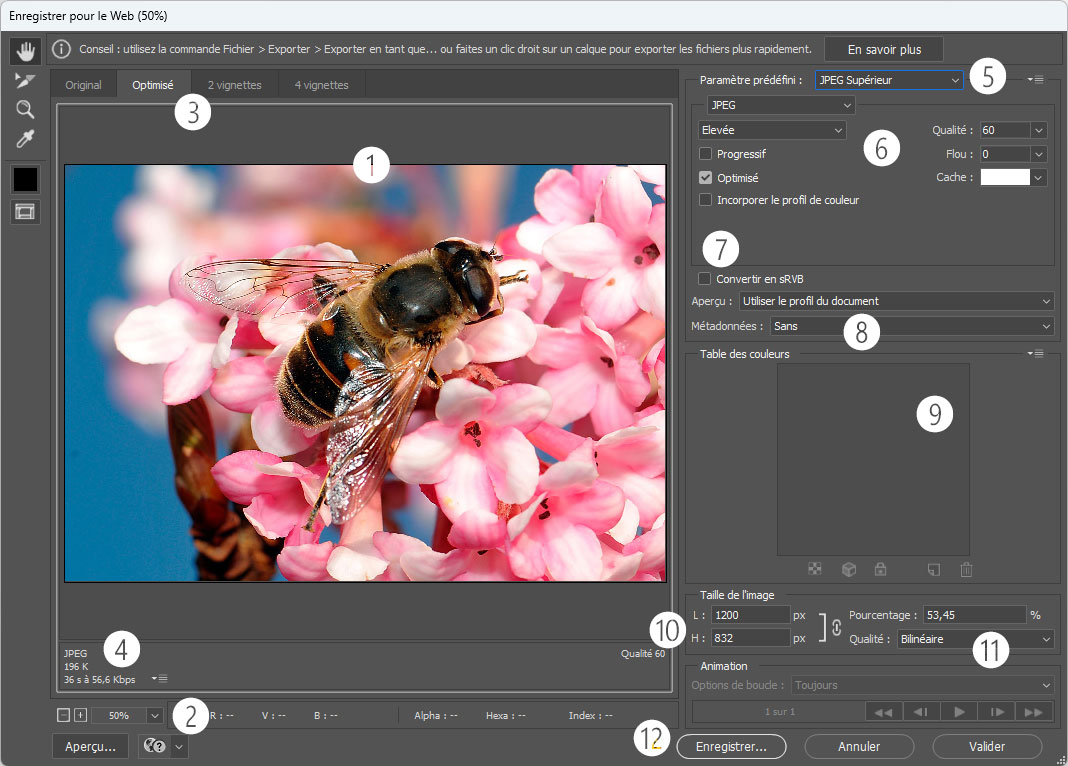
Task: Open the Elevée compression quality dropdown
Action: click(772, 129)
